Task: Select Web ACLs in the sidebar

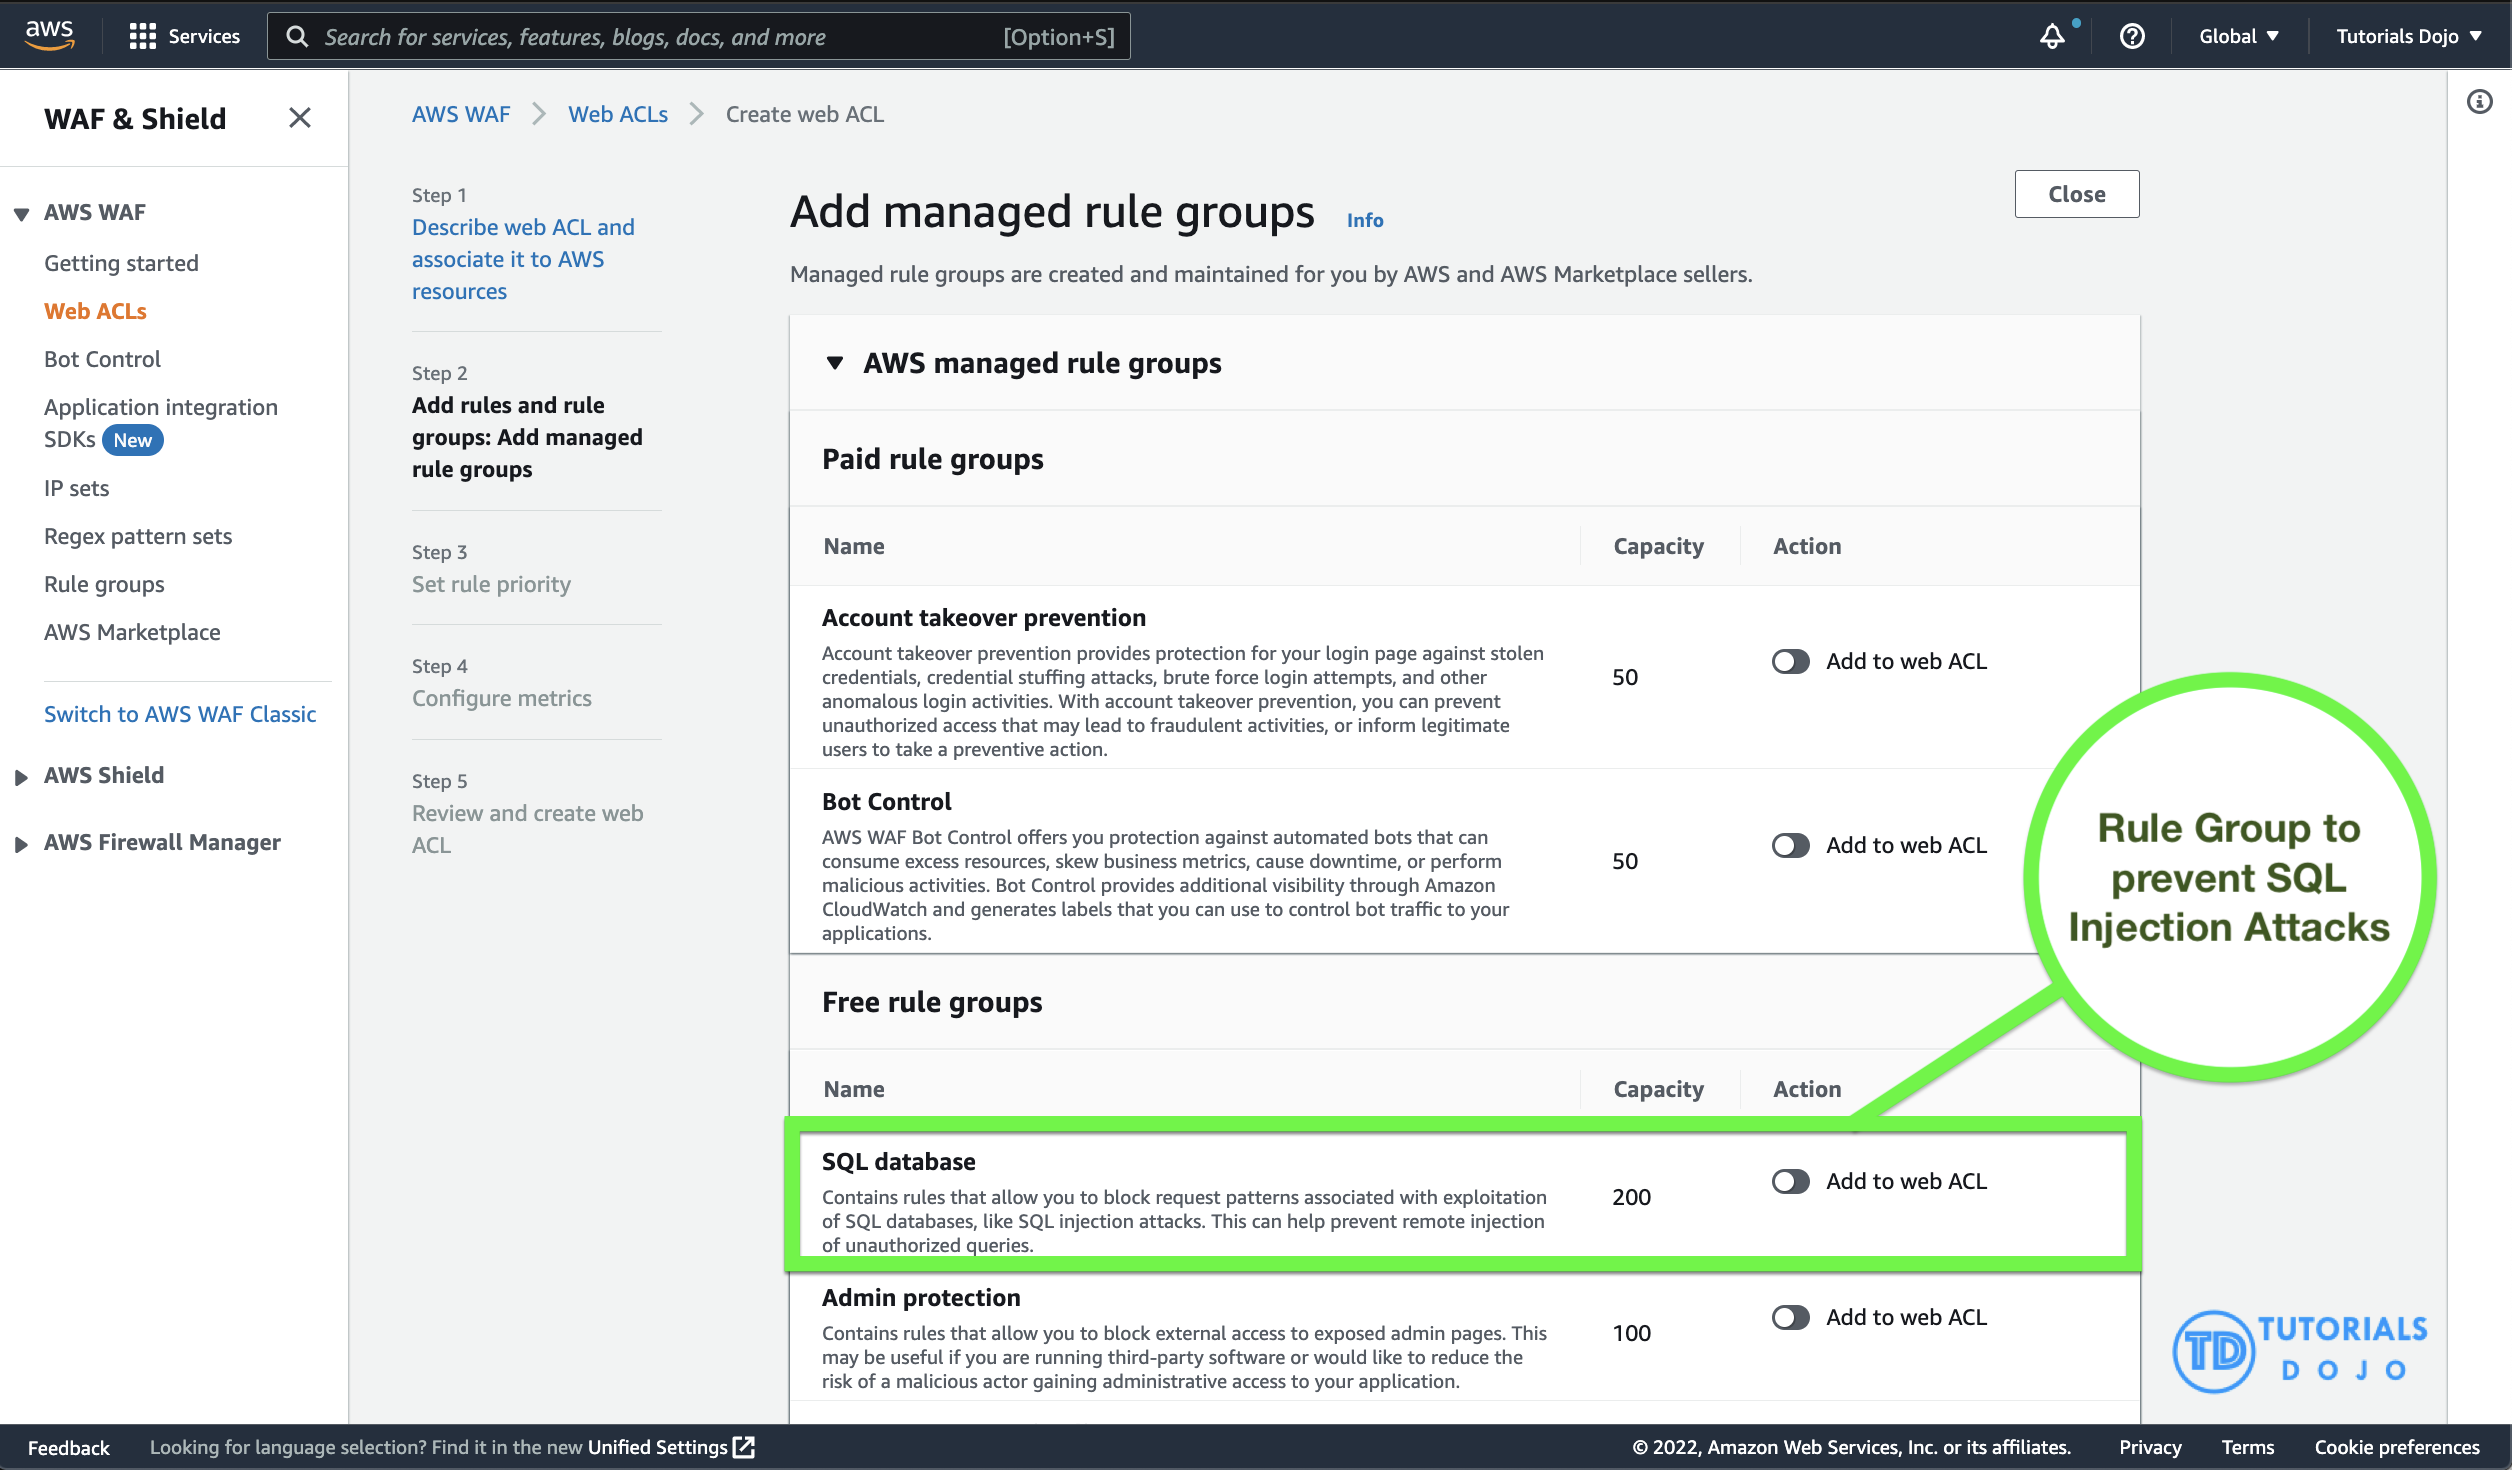Action: pyautogui.click(x=95, y=311)
